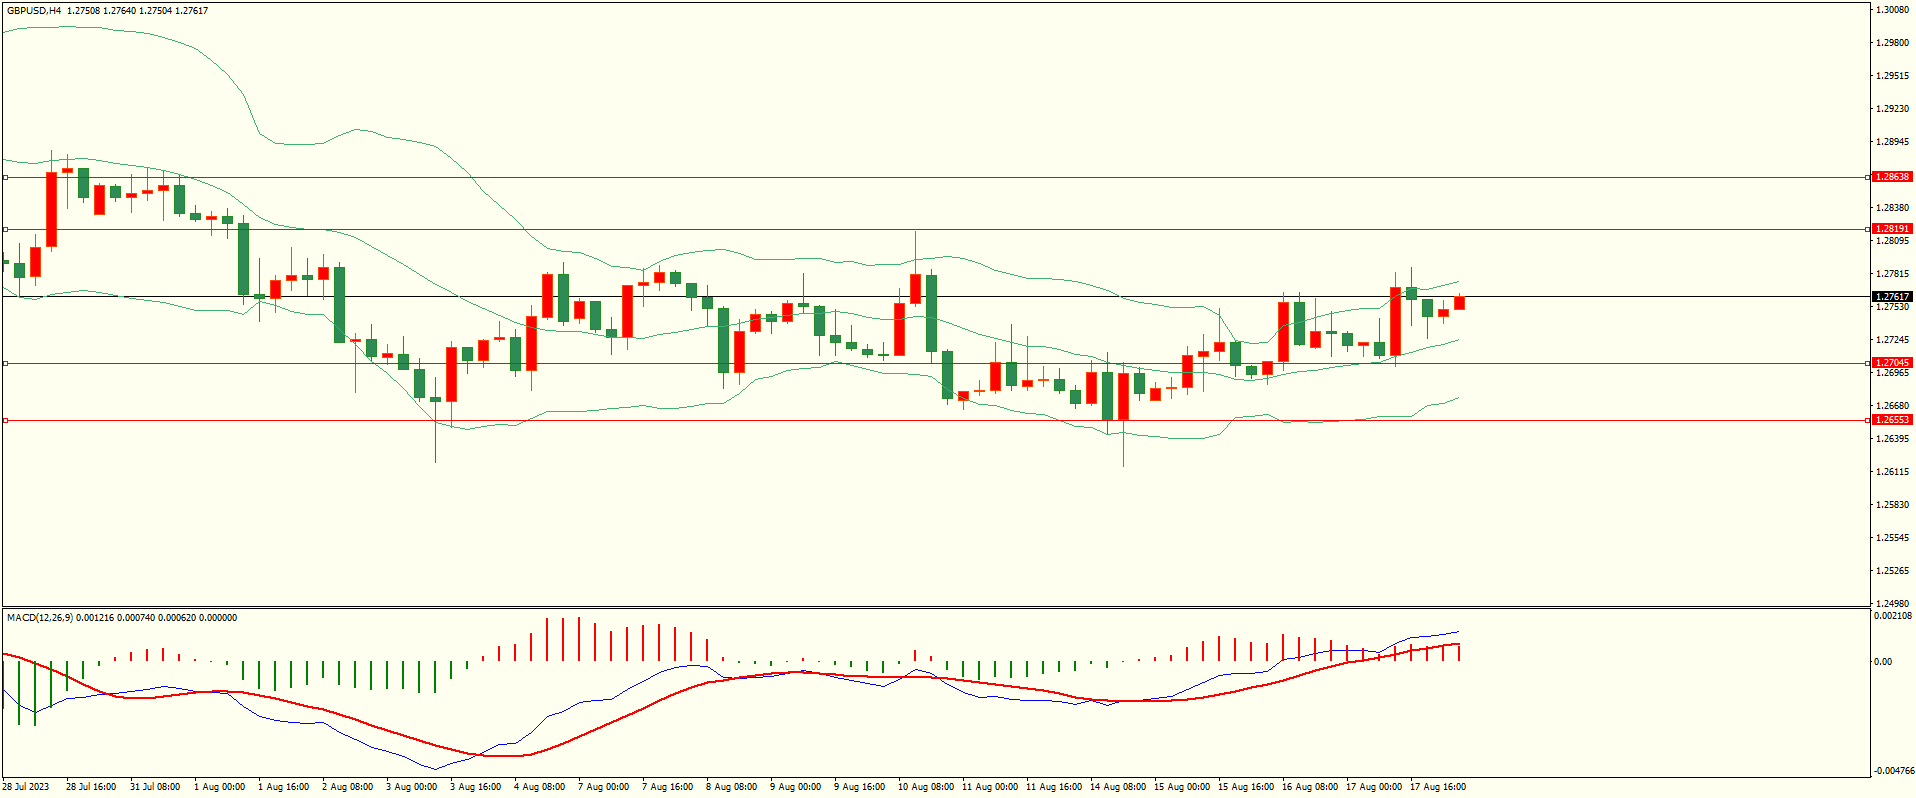1916x798 pixels.
Task: Click the 11 Aug 16:00 time label
Action: click(x=1054, y=787)
